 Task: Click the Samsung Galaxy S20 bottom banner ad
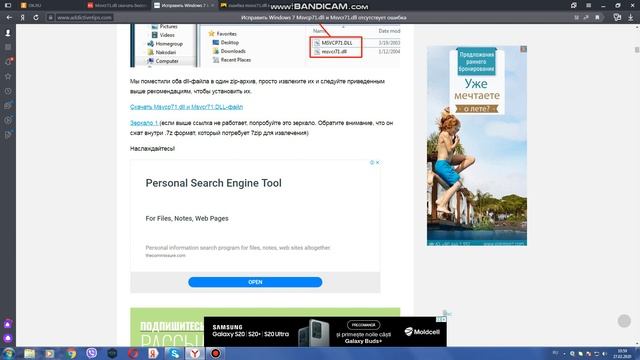(325, 331)
